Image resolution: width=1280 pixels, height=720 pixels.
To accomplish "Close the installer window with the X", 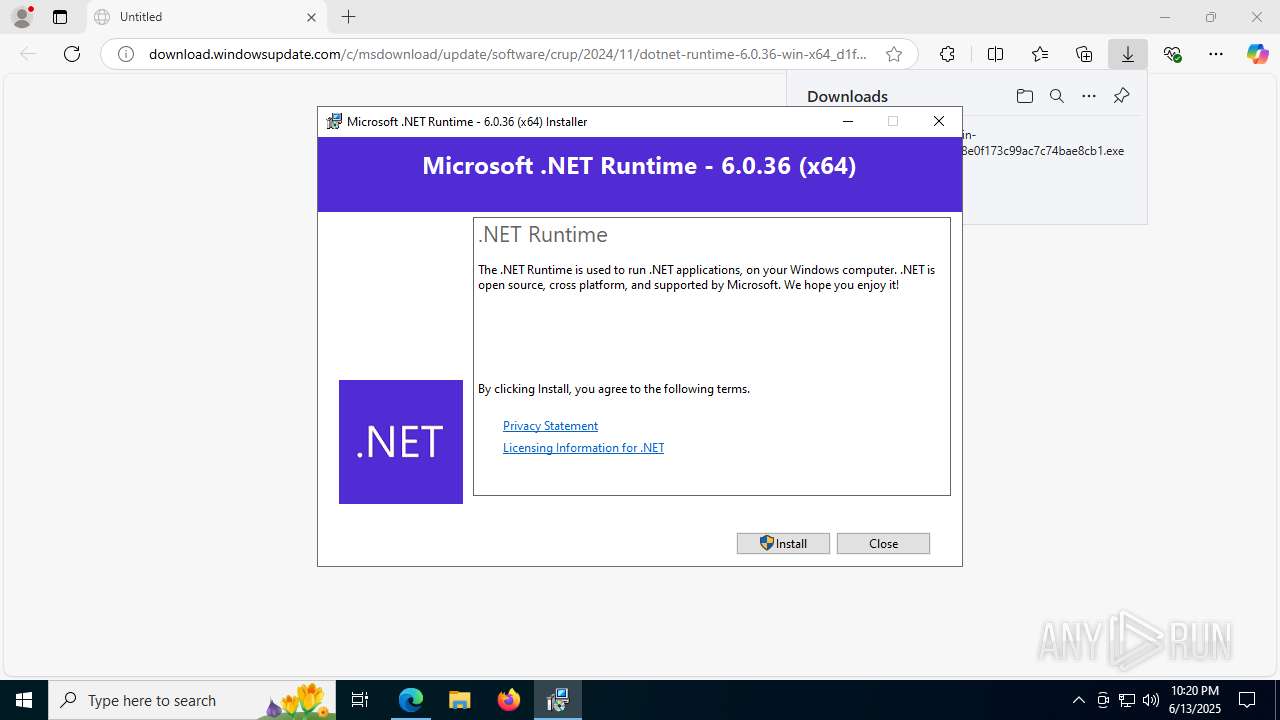I will click(x=938, y=121).
